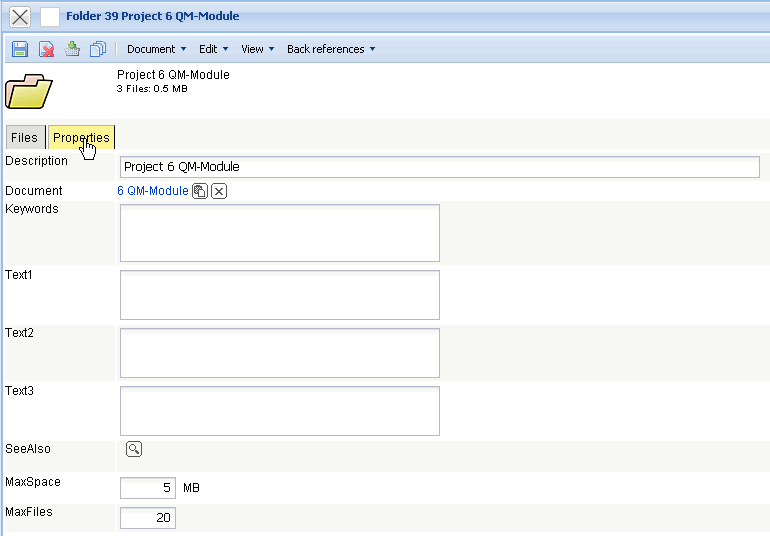770x536 pixels.
Task: Select the Properties tab
Action: pos(81,138)
